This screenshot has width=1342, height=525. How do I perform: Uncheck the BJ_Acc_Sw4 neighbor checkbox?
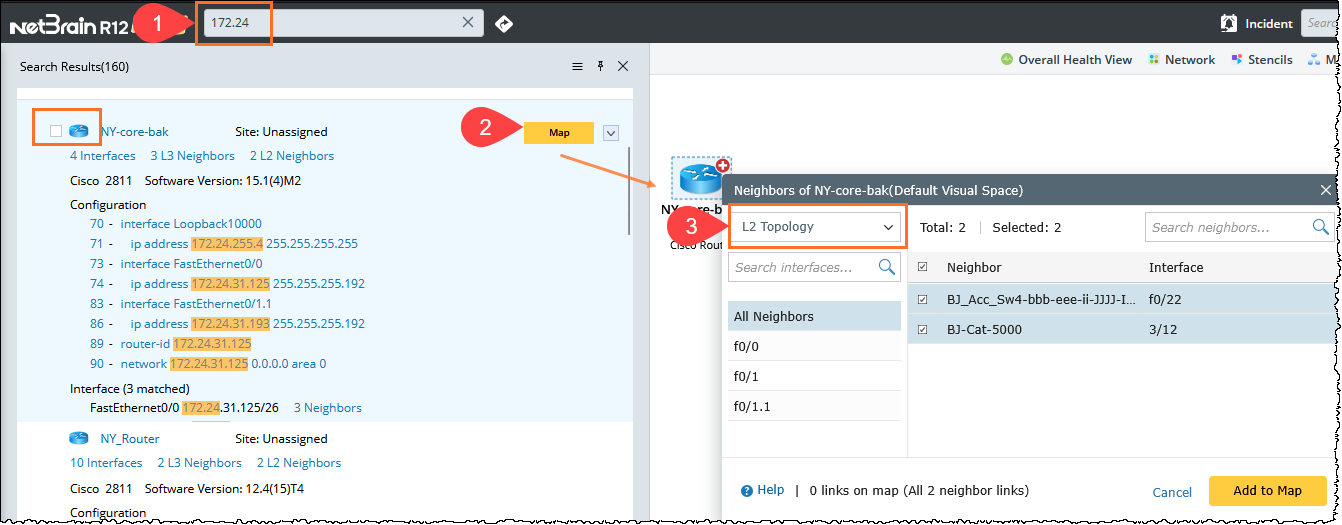(923, 299)
